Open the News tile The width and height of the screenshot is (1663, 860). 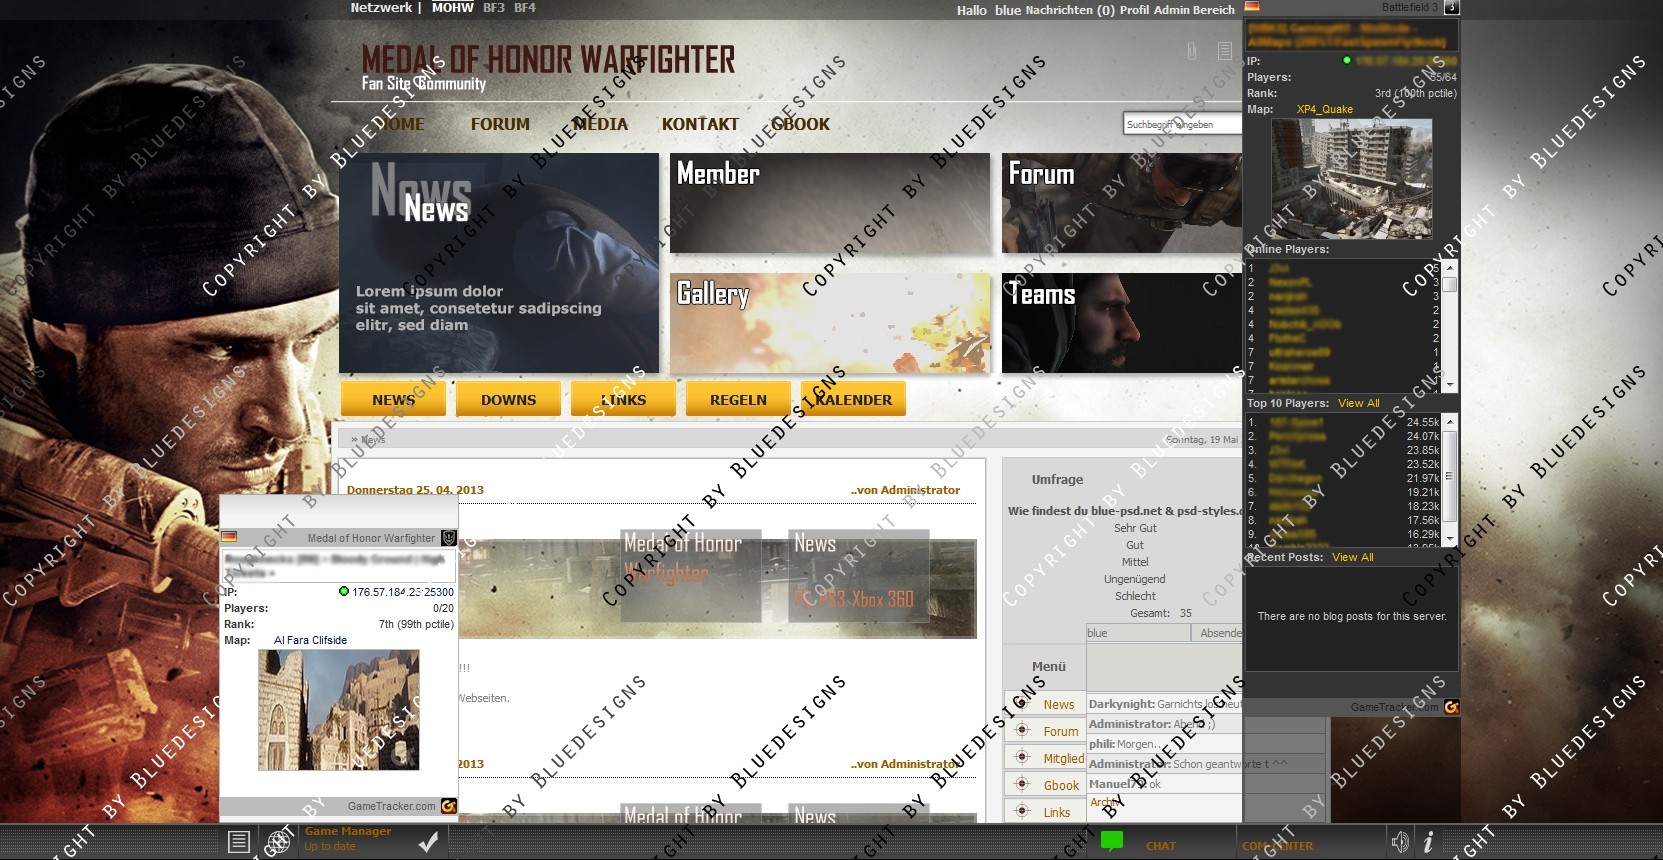tap(499, 263)
